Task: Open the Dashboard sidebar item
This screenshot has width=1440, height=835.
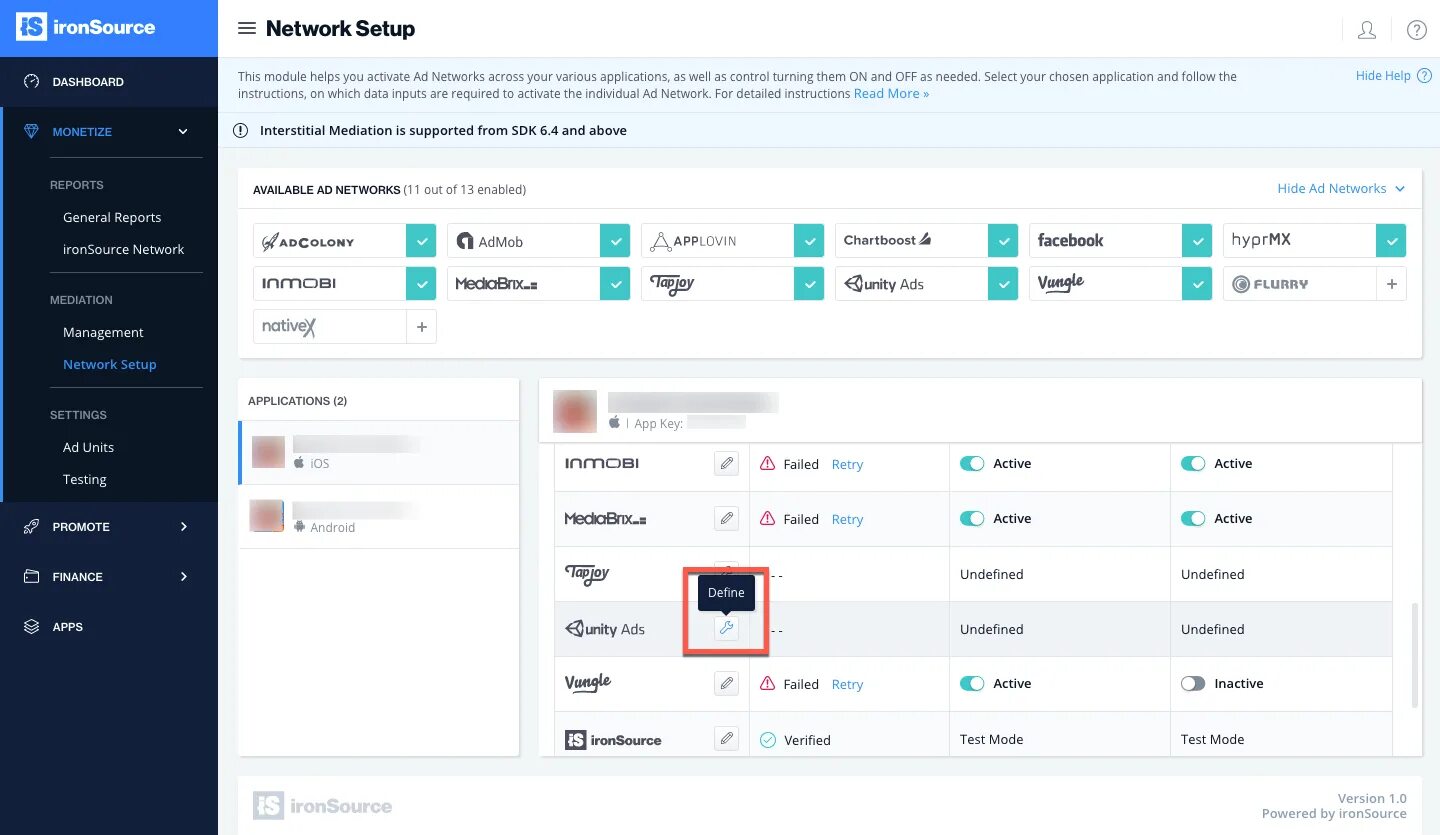Action: [x=88, y=82]
